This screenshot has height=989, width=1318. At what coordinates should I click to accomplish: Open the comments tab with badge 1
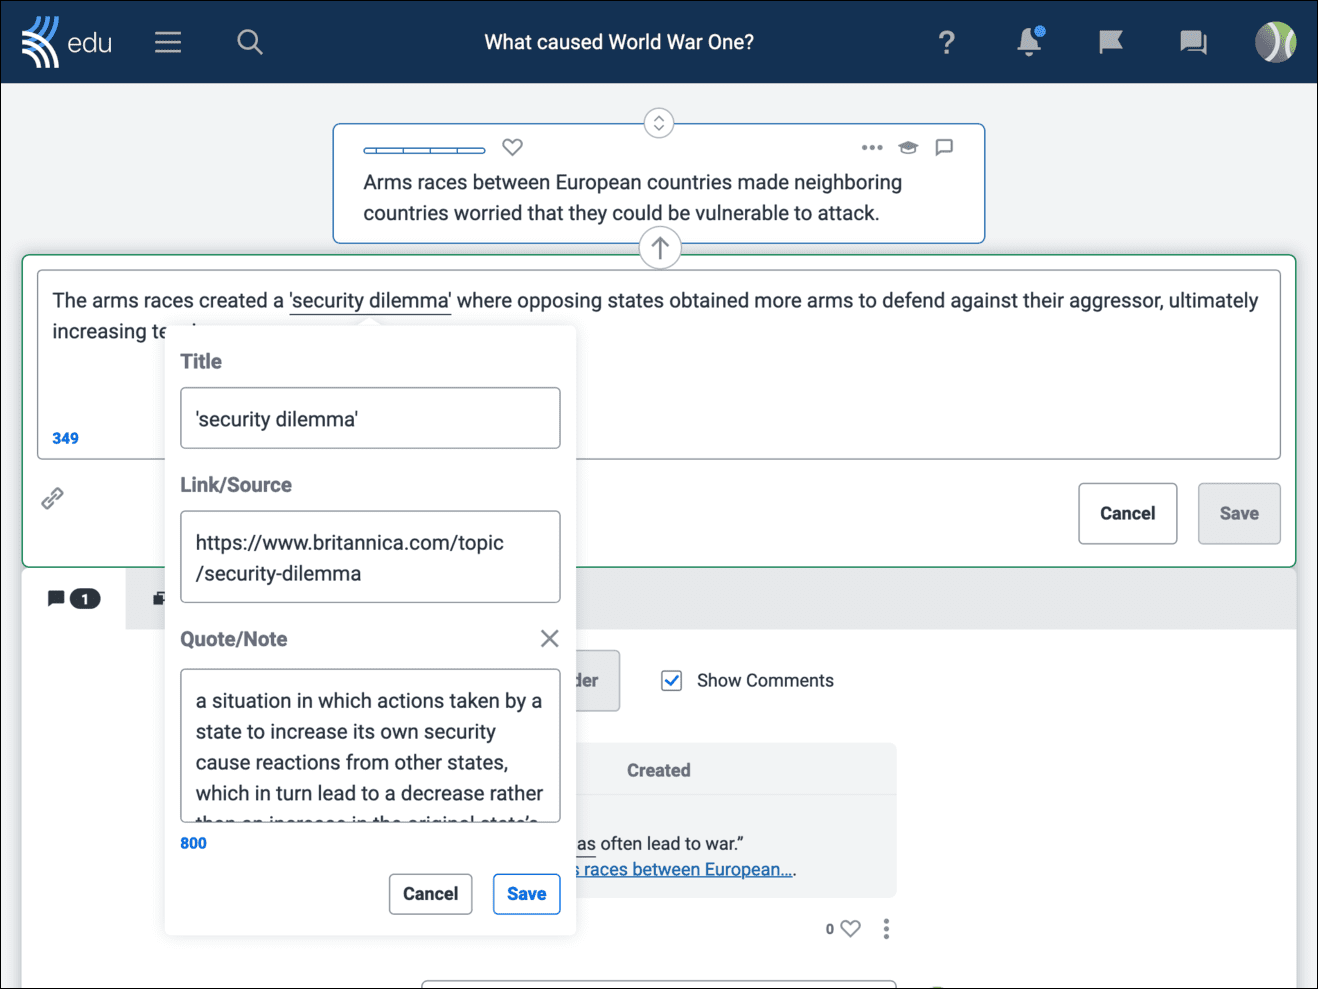[74, 599]
